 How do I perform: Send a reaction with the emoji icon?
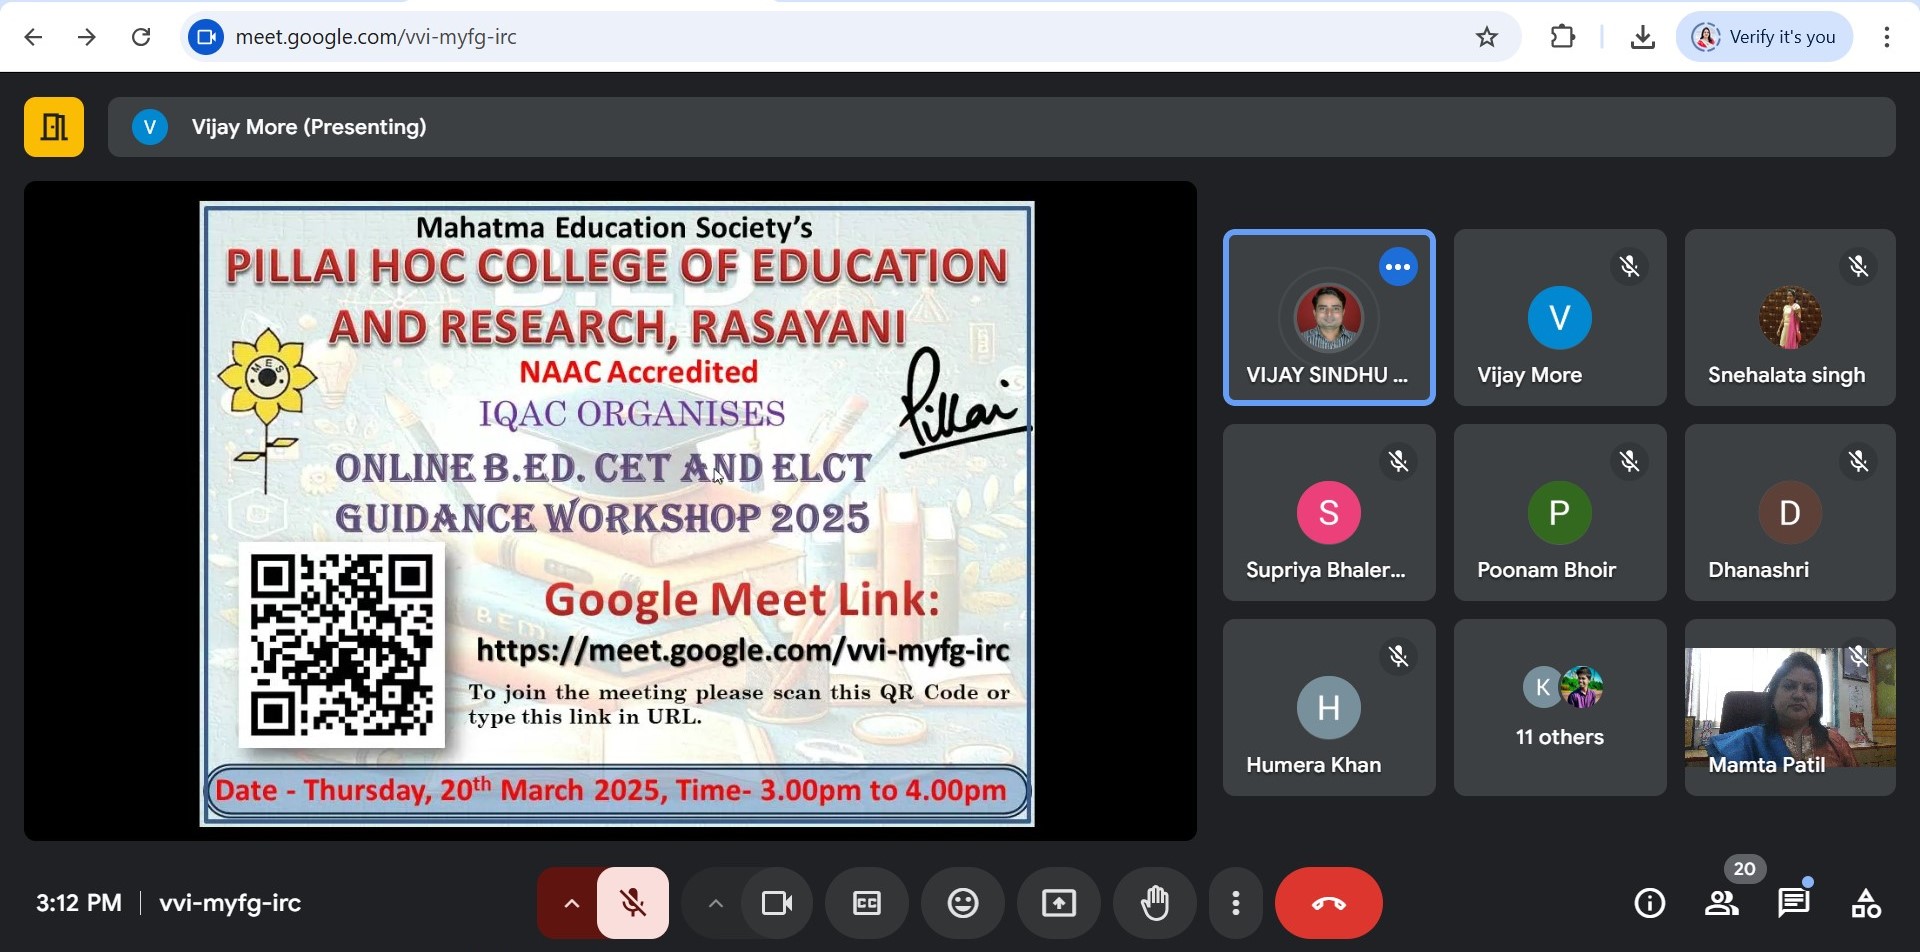click(x=963, y=904)
